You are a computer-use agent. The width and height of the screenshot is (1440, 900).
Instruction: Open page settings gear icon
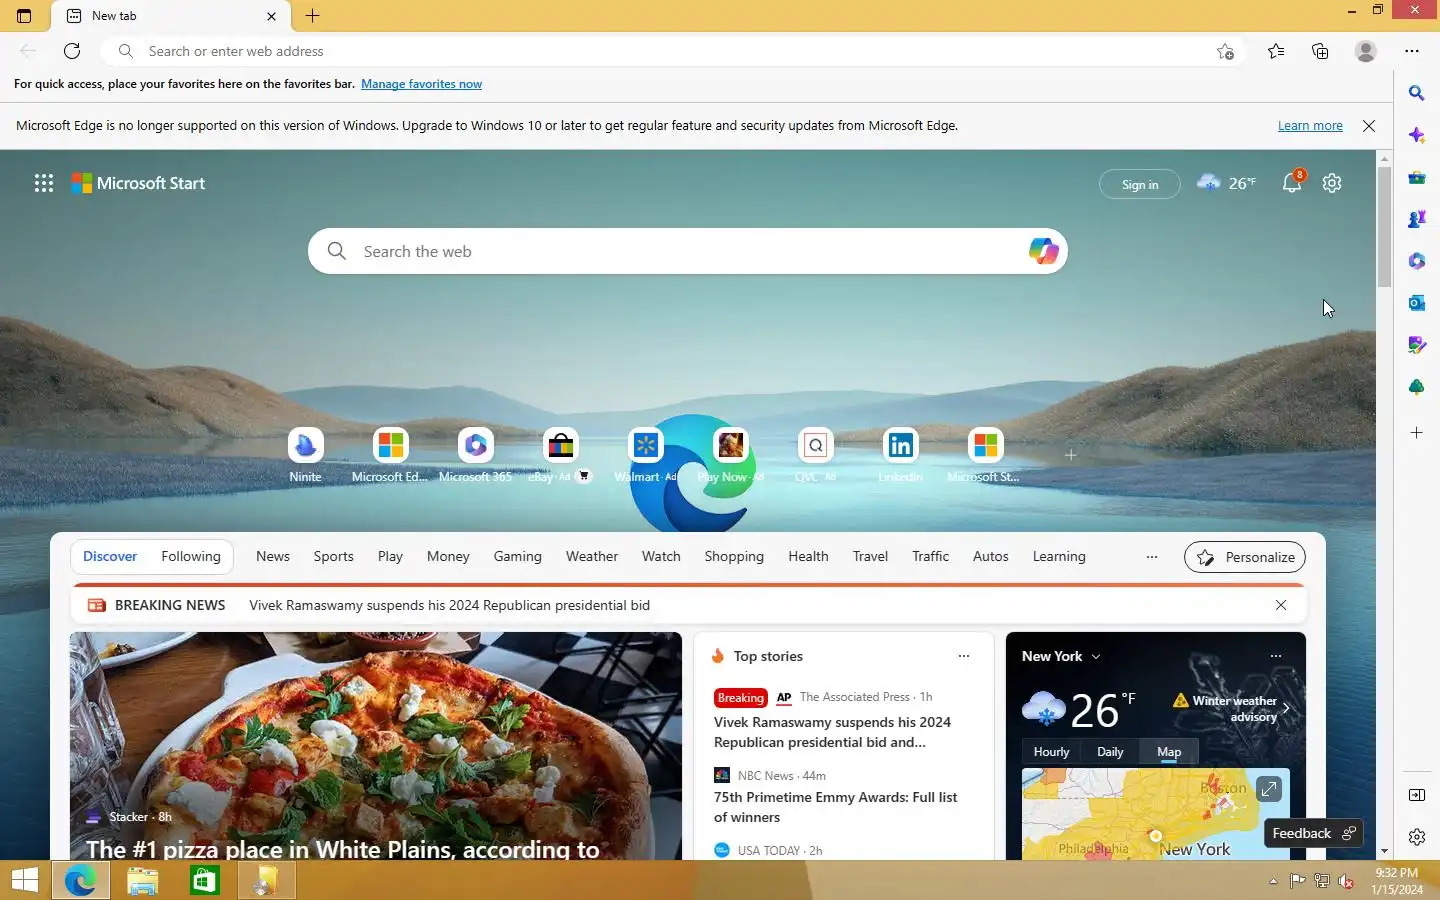pyautogui.click(x=1332, y=183)
